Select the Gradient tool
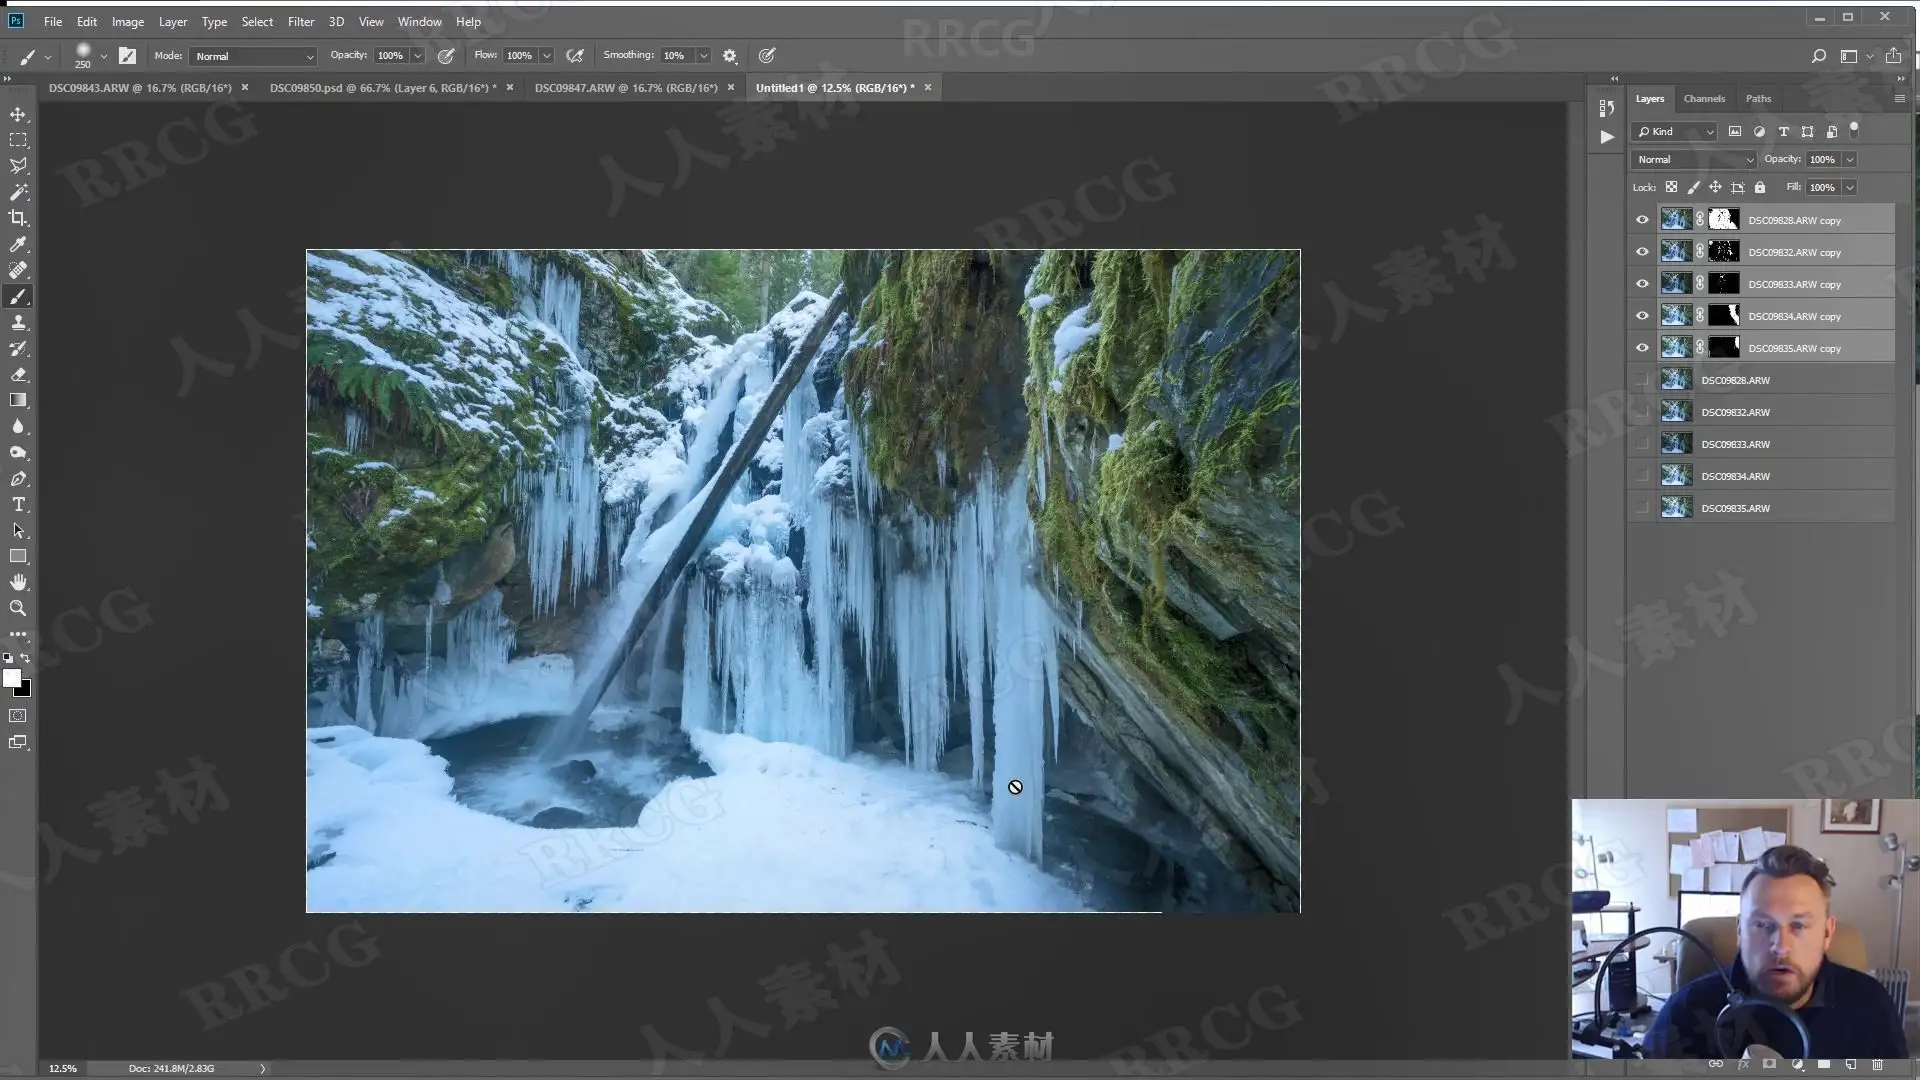Screen dimensions: 1920x1080 (18, 401)
